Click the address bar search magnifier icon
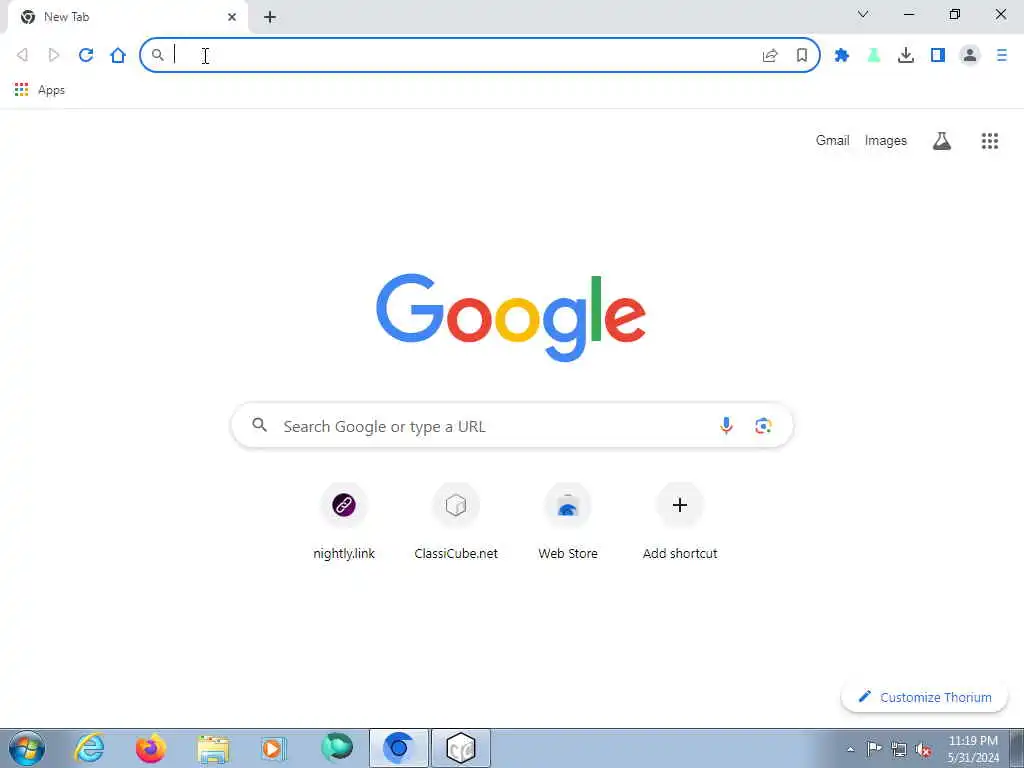This screenshot has width=1024, height=768. point(157,55)
